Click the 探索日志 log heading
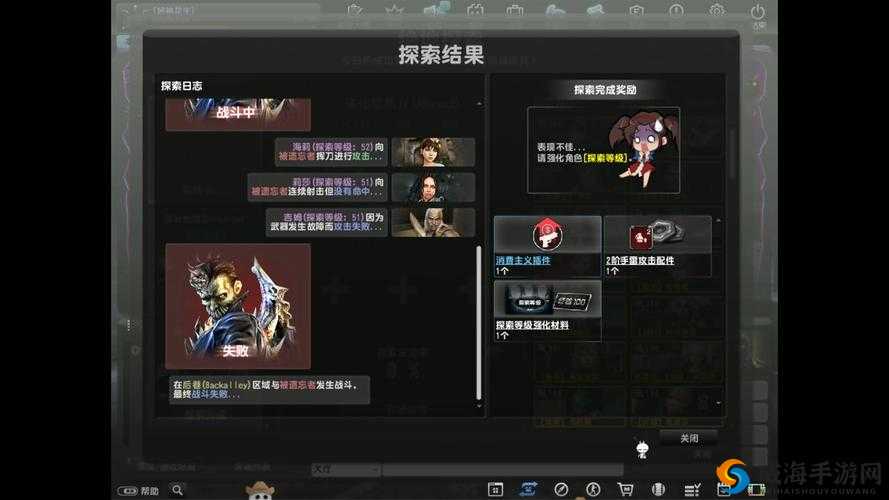889x500 pixels. pos(181,86)
